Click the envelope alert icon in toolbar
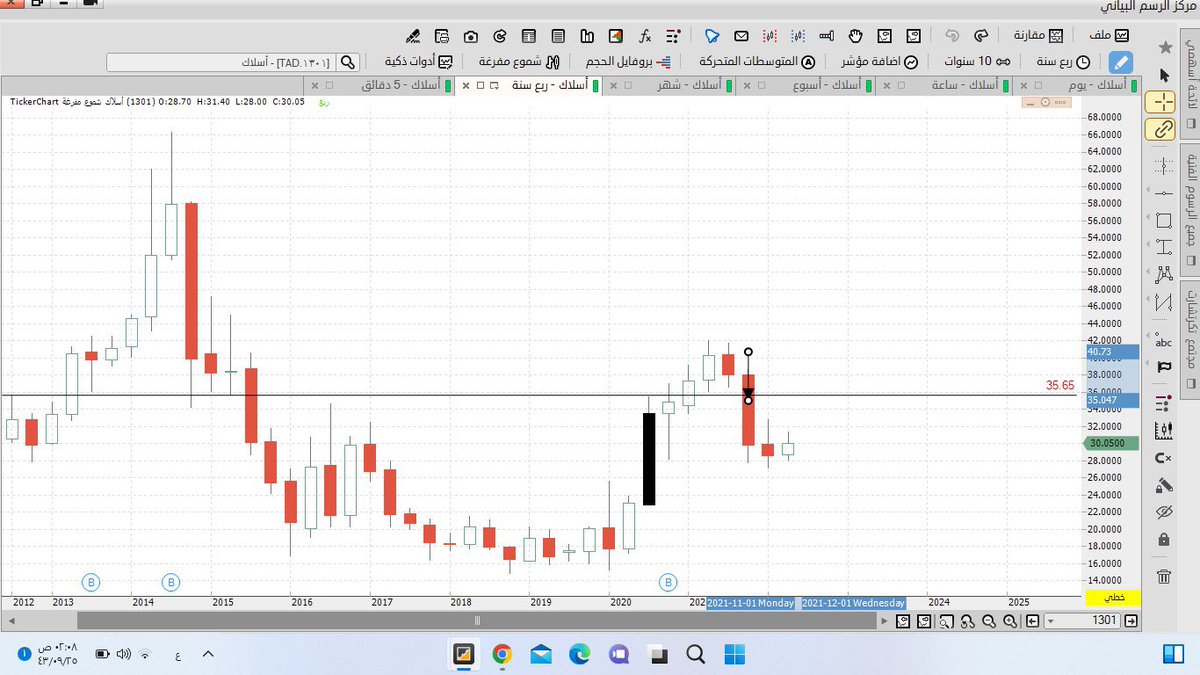This screenshot has height=675, width=1200. click(741, 35)
